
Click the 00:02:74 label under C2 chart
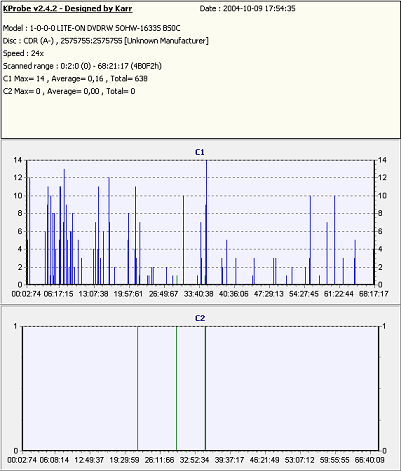[22, 460]
